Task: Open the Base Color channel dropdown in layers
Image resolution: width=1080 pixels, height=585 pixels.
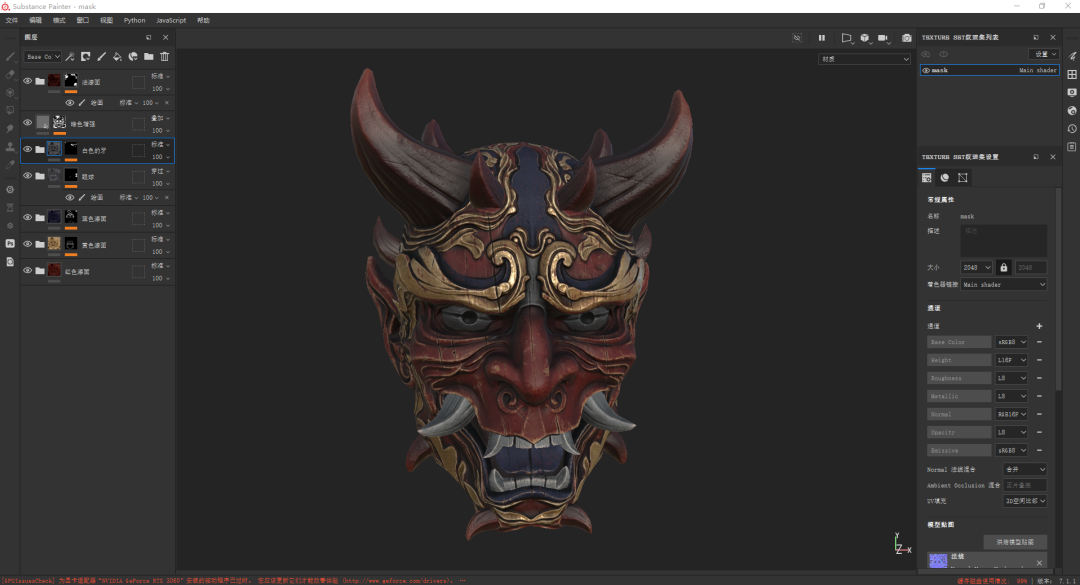Action: 43,57
